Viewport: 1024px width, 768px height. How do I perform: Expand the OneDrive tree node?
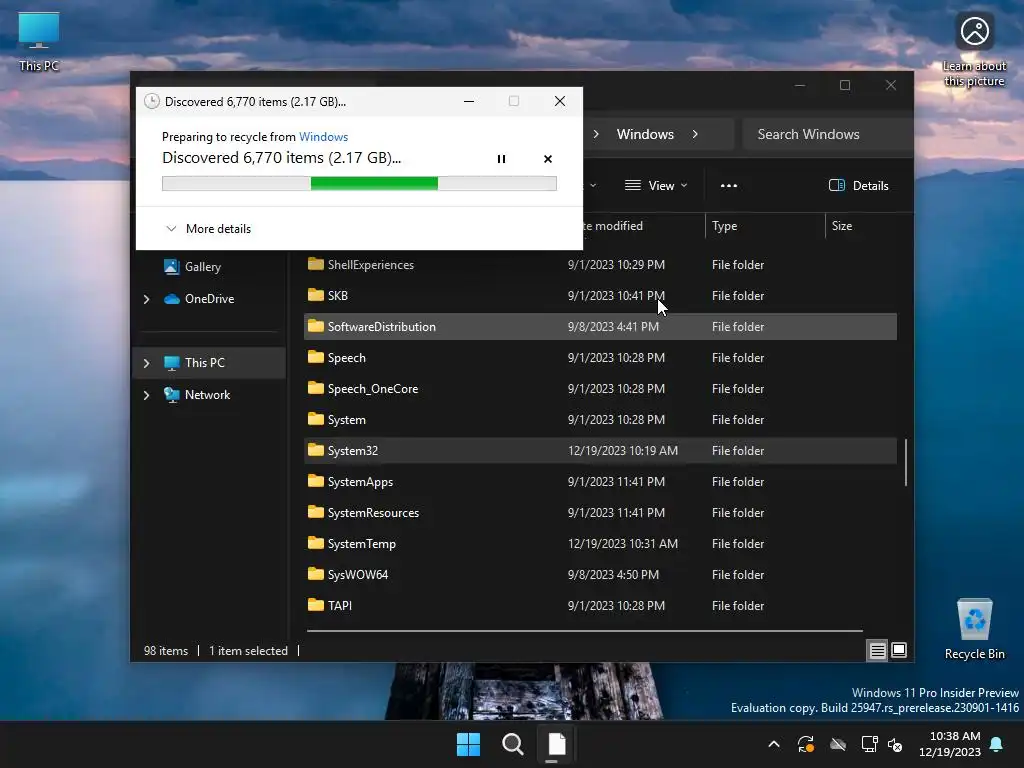click(146, 299)
